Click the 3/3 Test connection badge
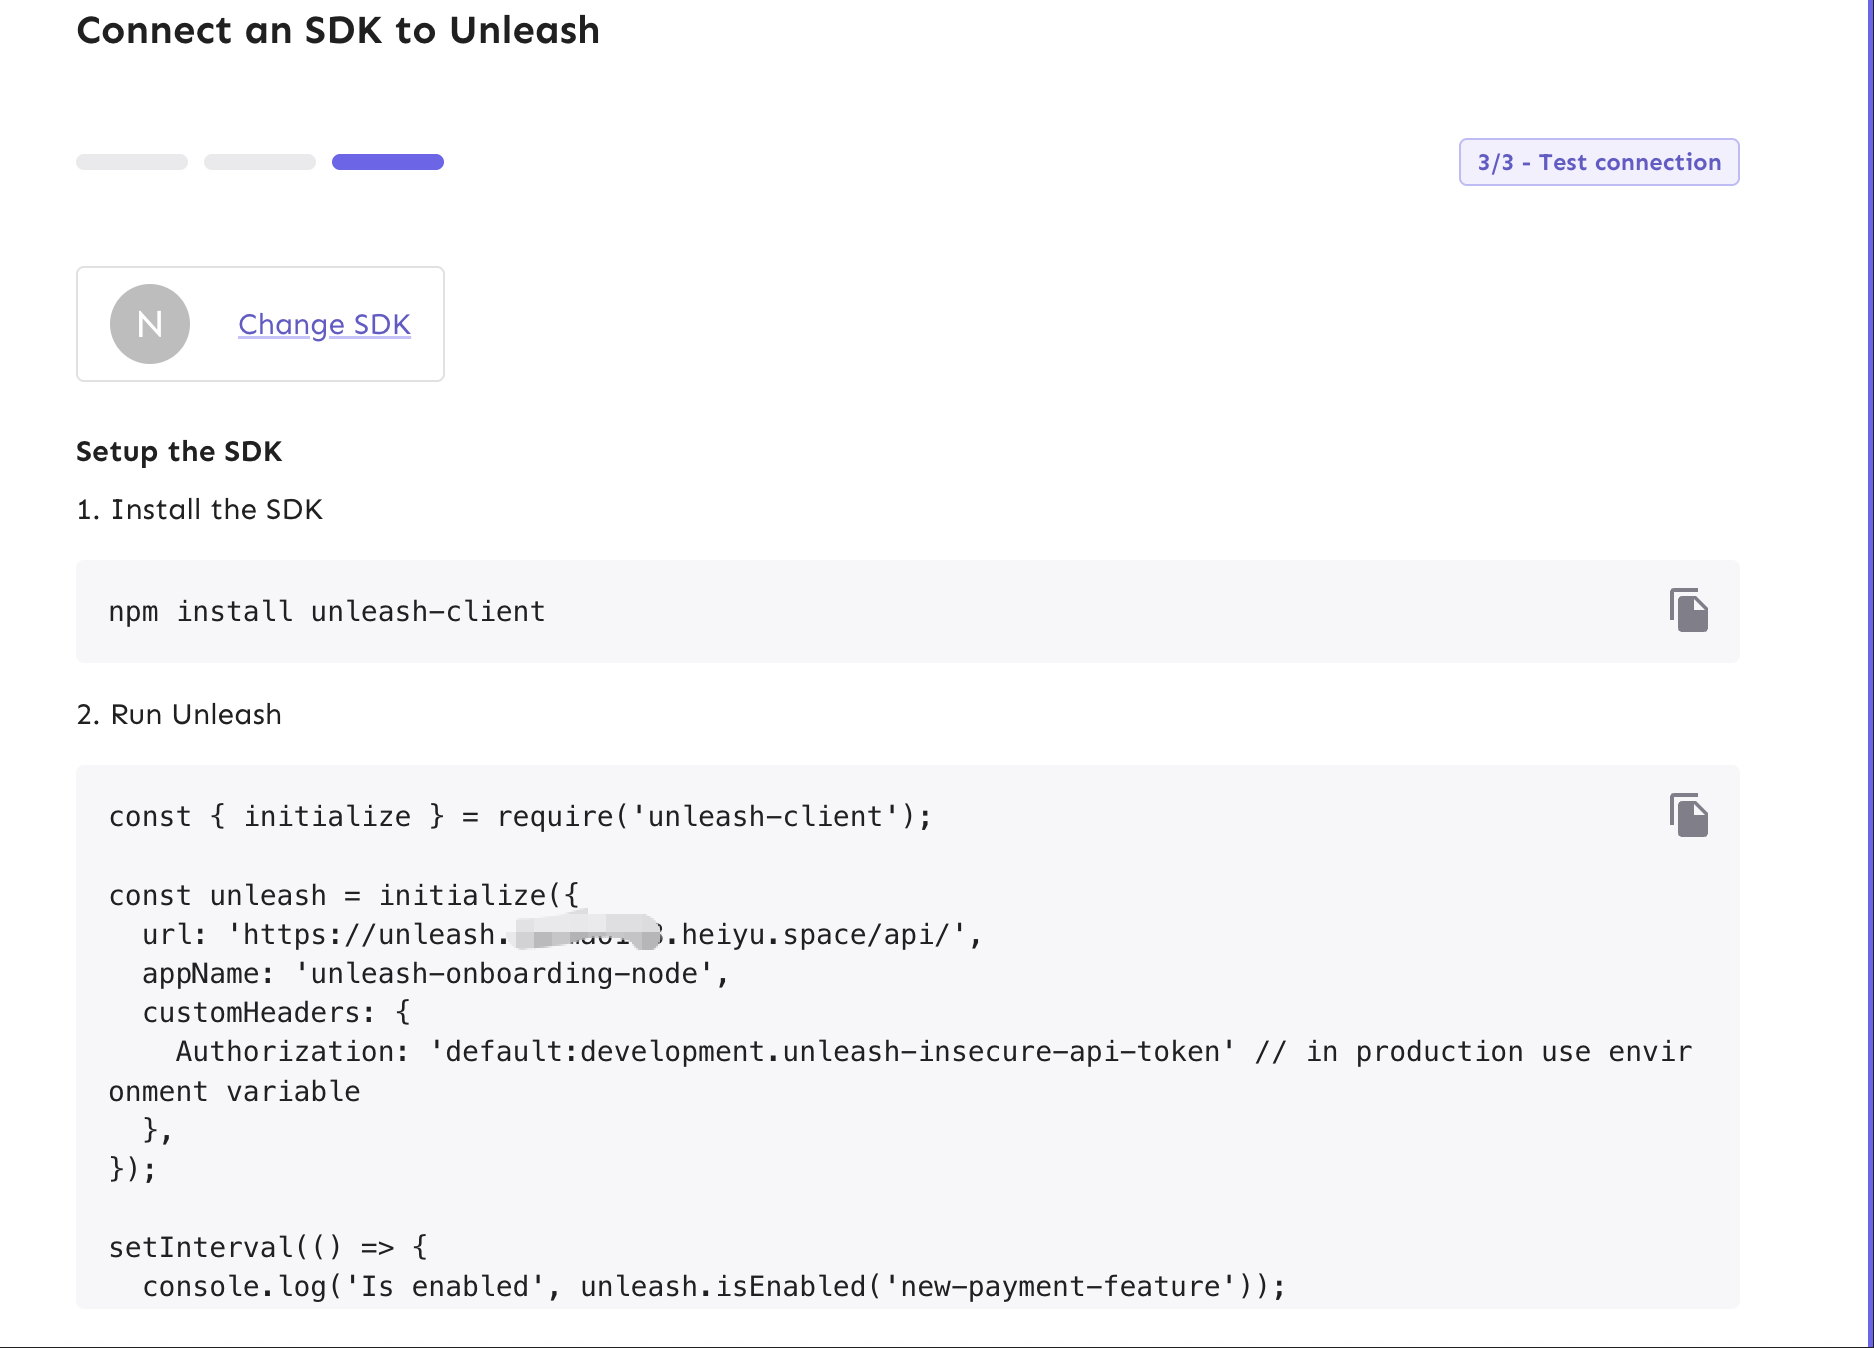Image resolution: width=1874 pixels, height=1348 pixels. click(1599, 162)
